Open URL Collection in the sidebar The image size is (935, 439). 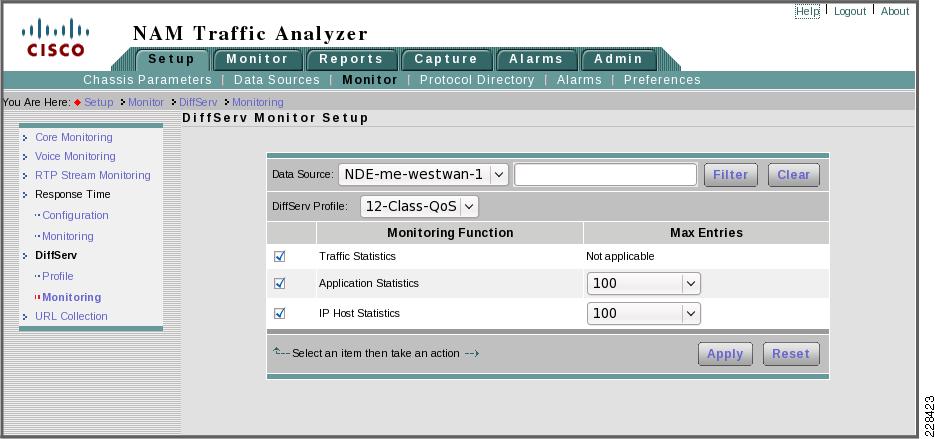tap(72, 316)
